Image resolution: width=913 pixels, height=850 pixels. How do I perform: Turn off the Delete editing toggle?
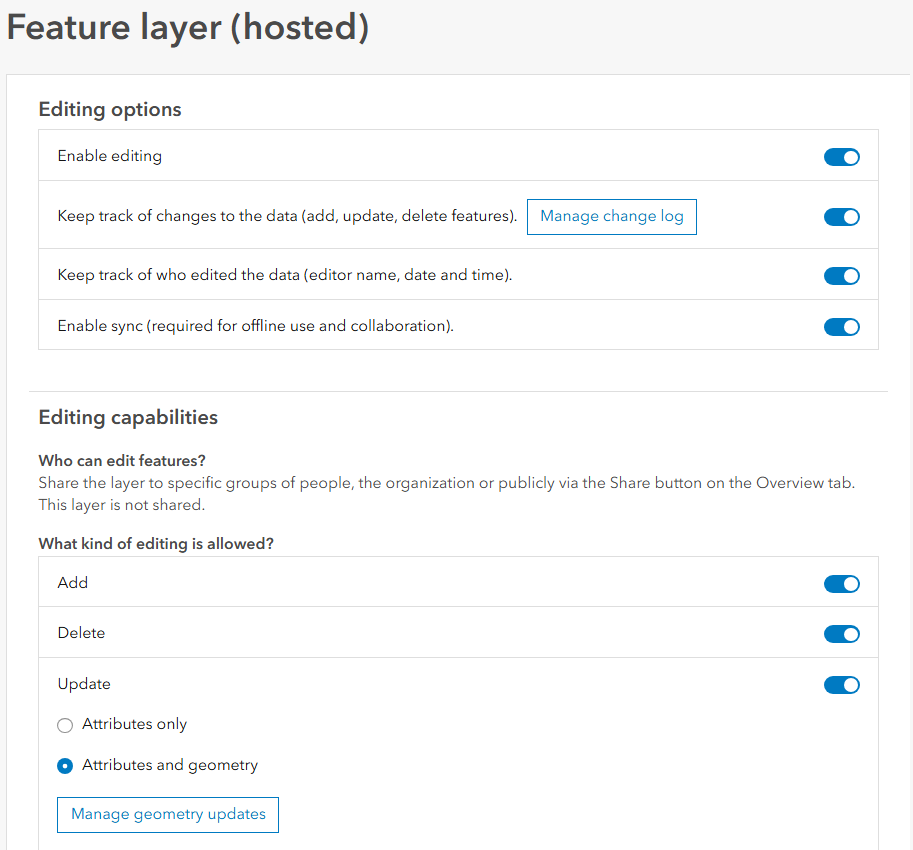pos(841,634)
